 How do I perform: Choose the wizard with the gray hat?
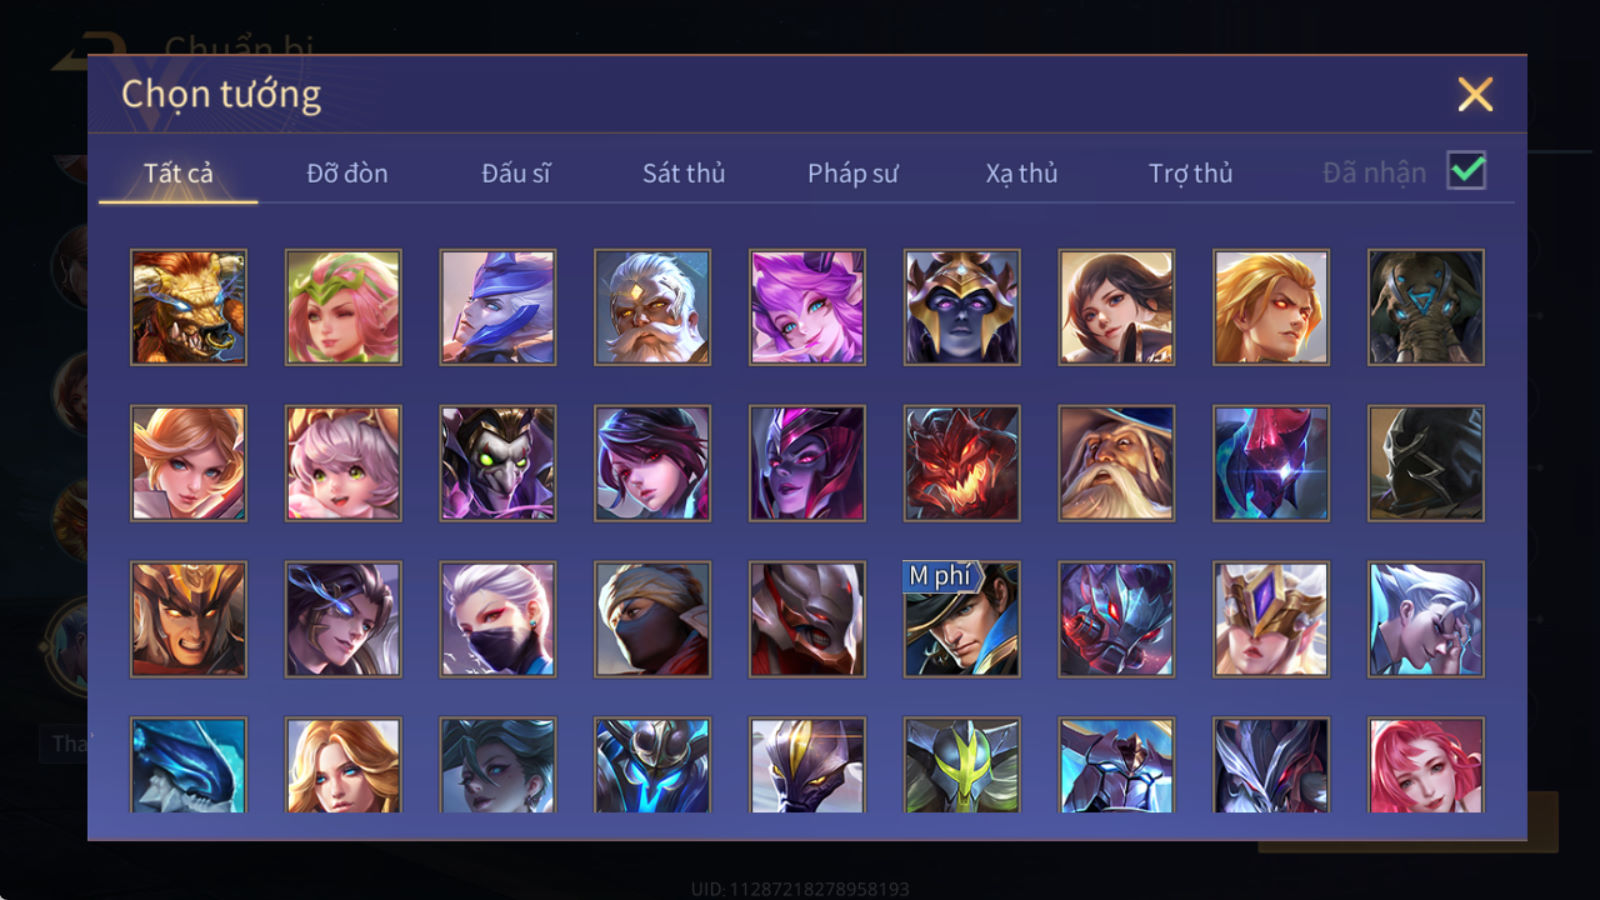[x=1116, y=463]
